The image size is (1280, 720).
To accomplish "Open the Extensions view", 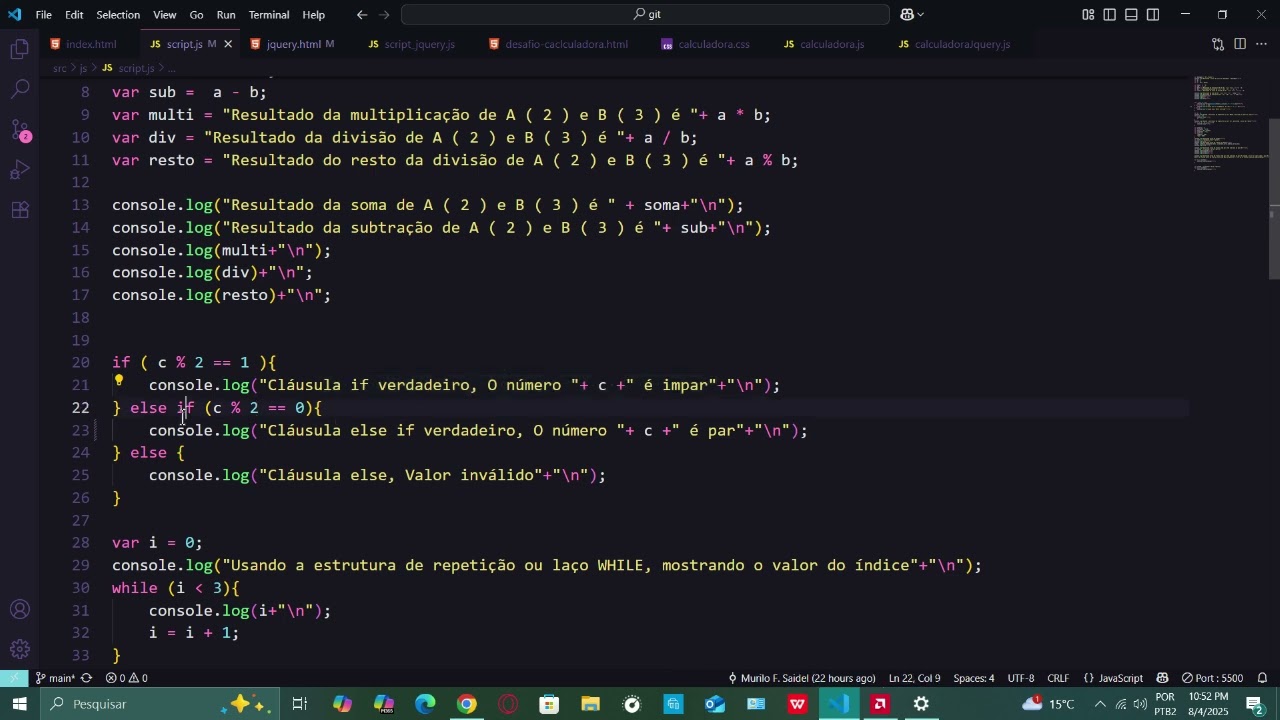I will (x=19, y=211).
